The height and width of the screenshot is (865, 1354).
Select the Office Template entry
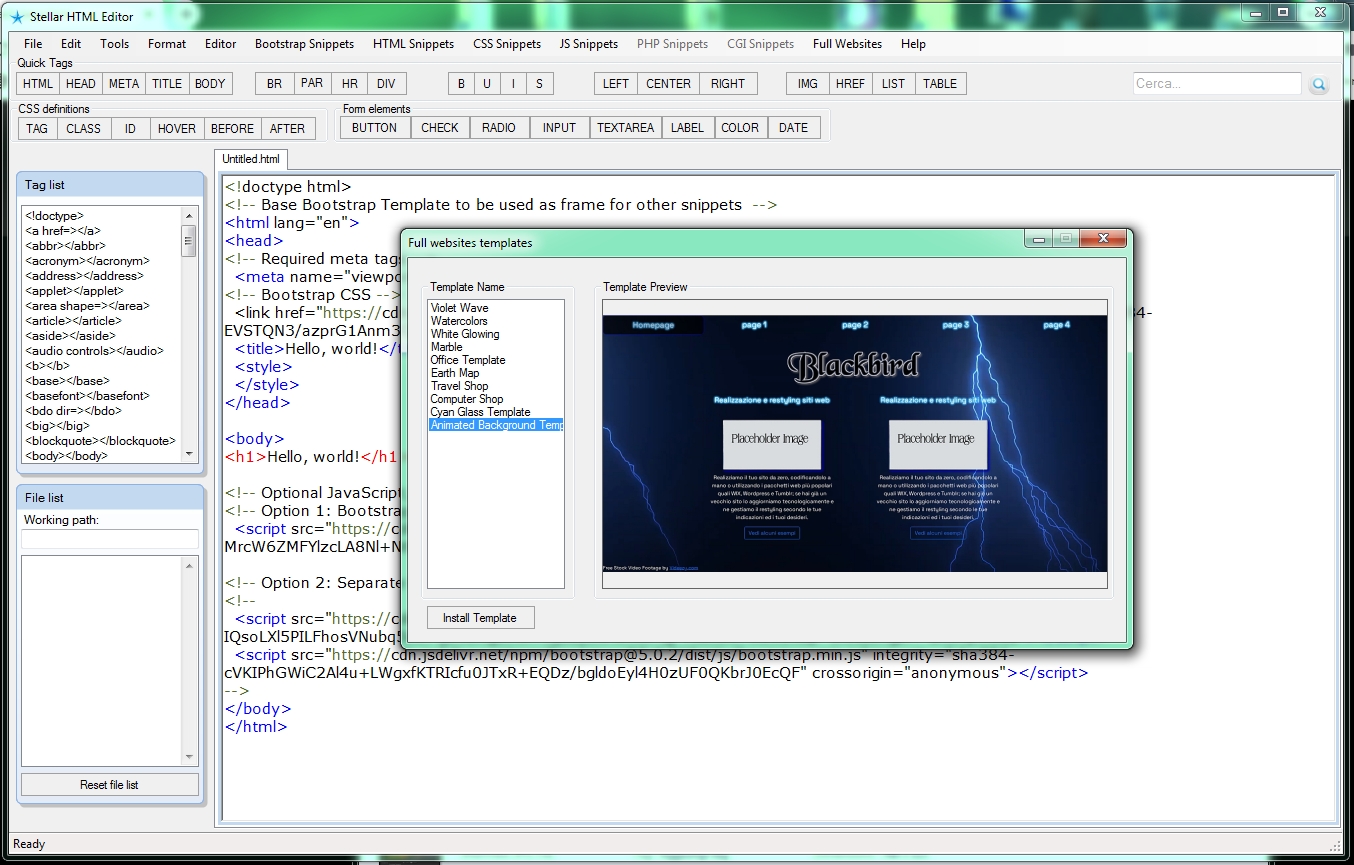pyautogui.click(x=468, y=360)
